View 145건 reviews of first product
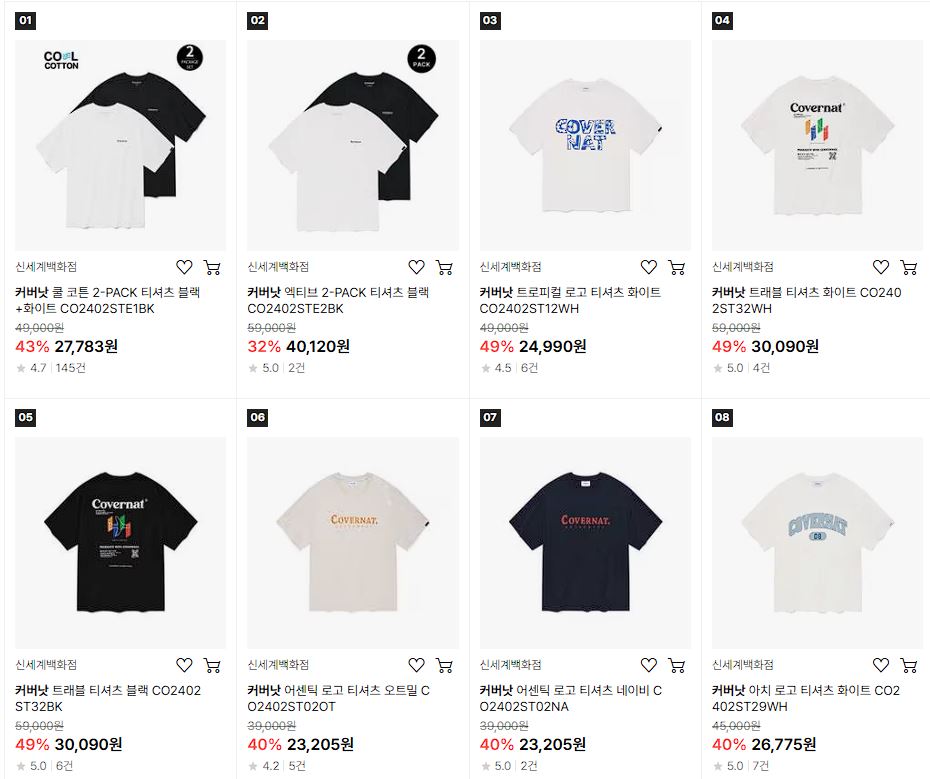The height and width of the screenshot is (779, 930). coord(71,368)
